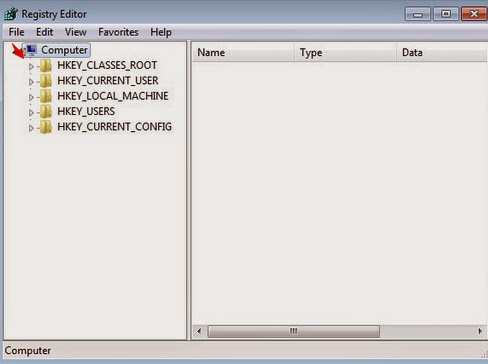Click the HKEY_LOCAL_MACHINE folder icon
Image resolution: width=488 pixels, height=364 pixels.
click(x=46, y=96)
